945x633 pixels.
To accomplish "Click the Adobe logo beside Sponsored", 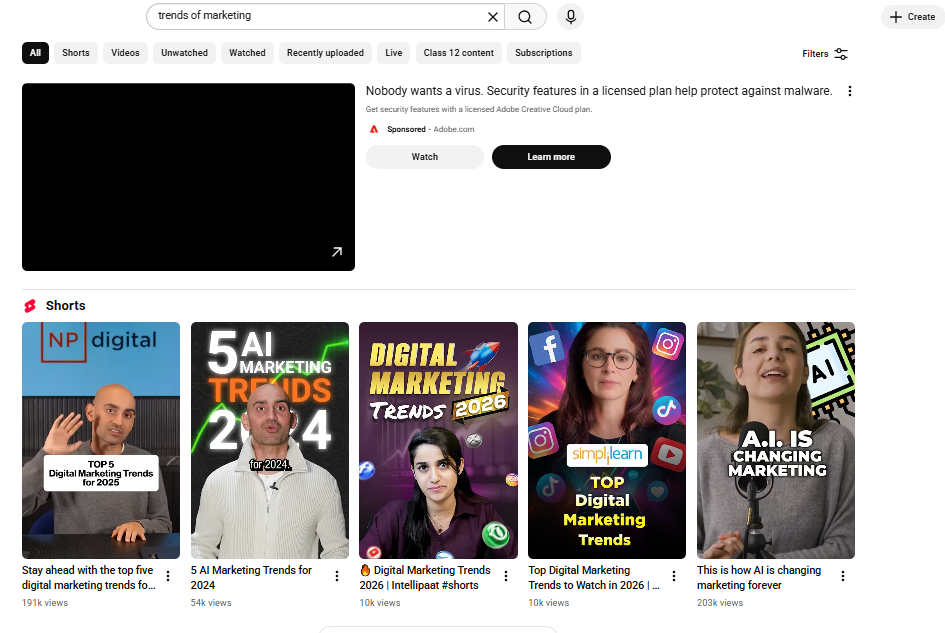I will click(374, 129).
